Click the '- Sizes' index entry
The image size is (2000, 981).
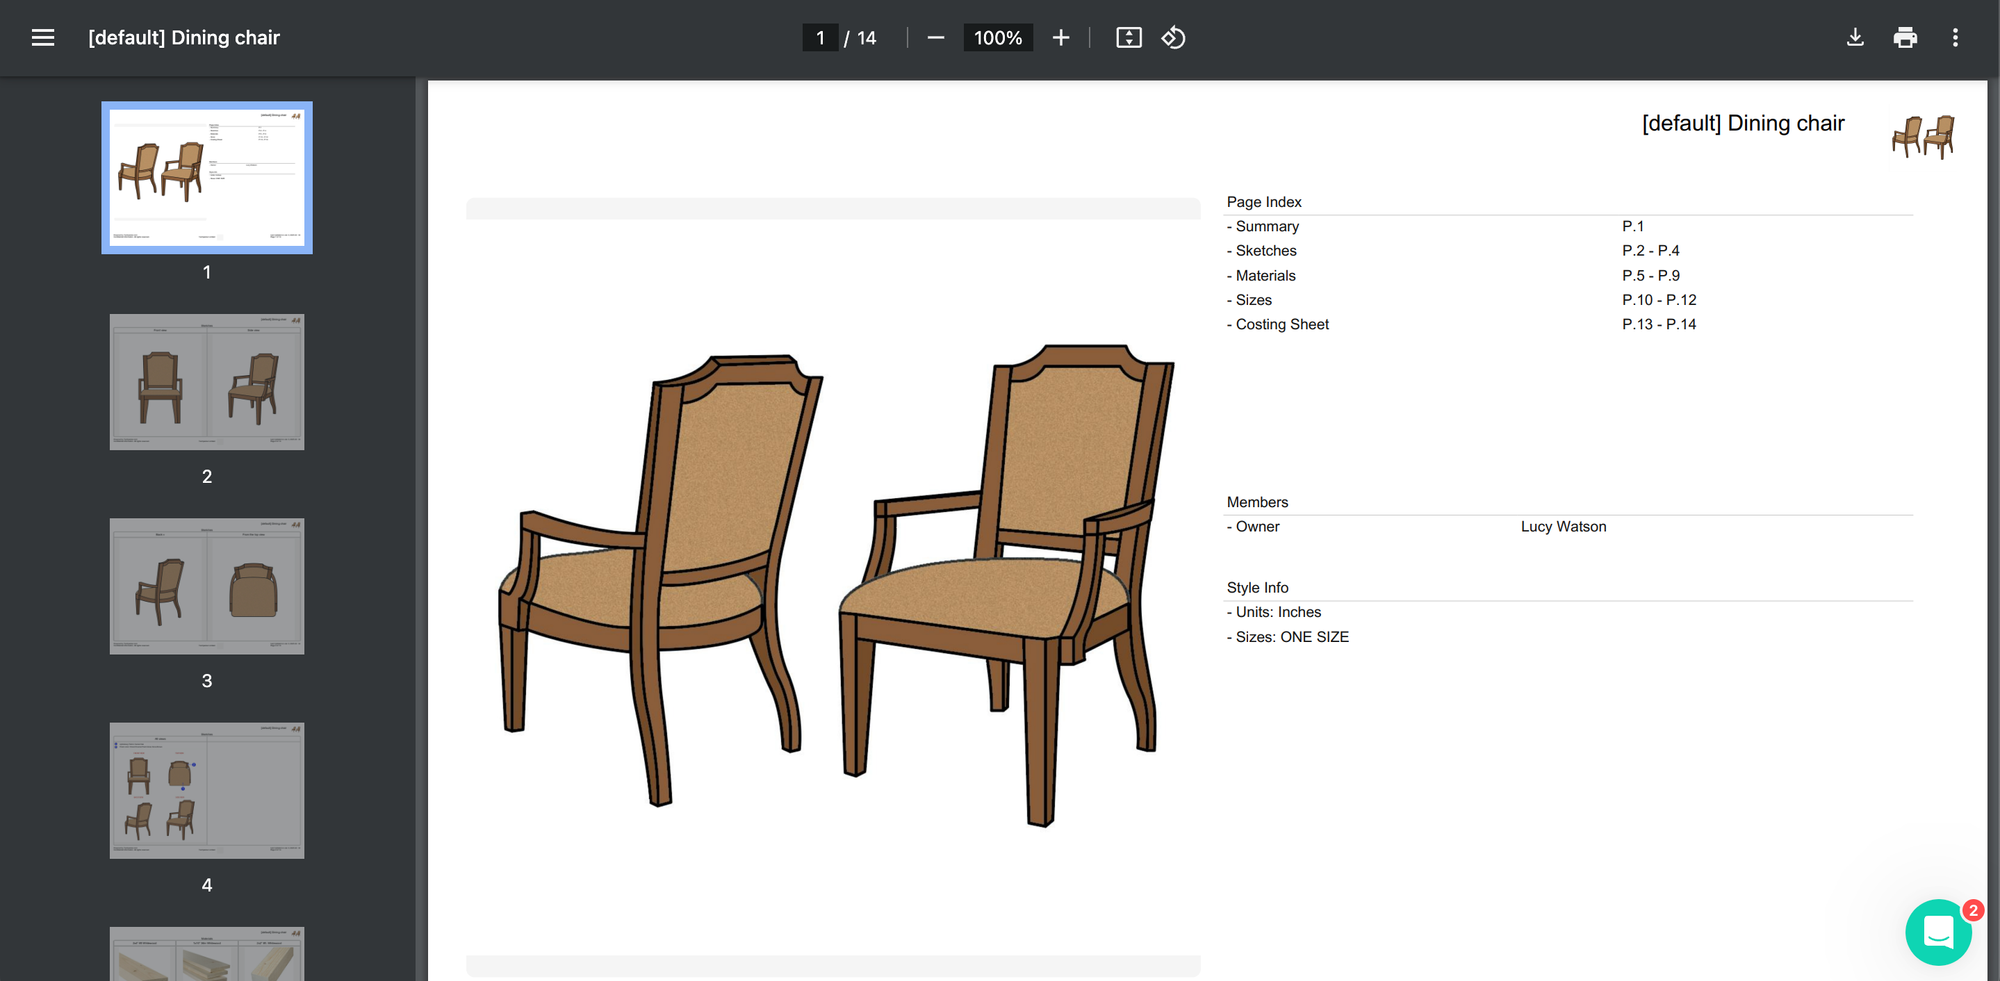click(1250, 300)
